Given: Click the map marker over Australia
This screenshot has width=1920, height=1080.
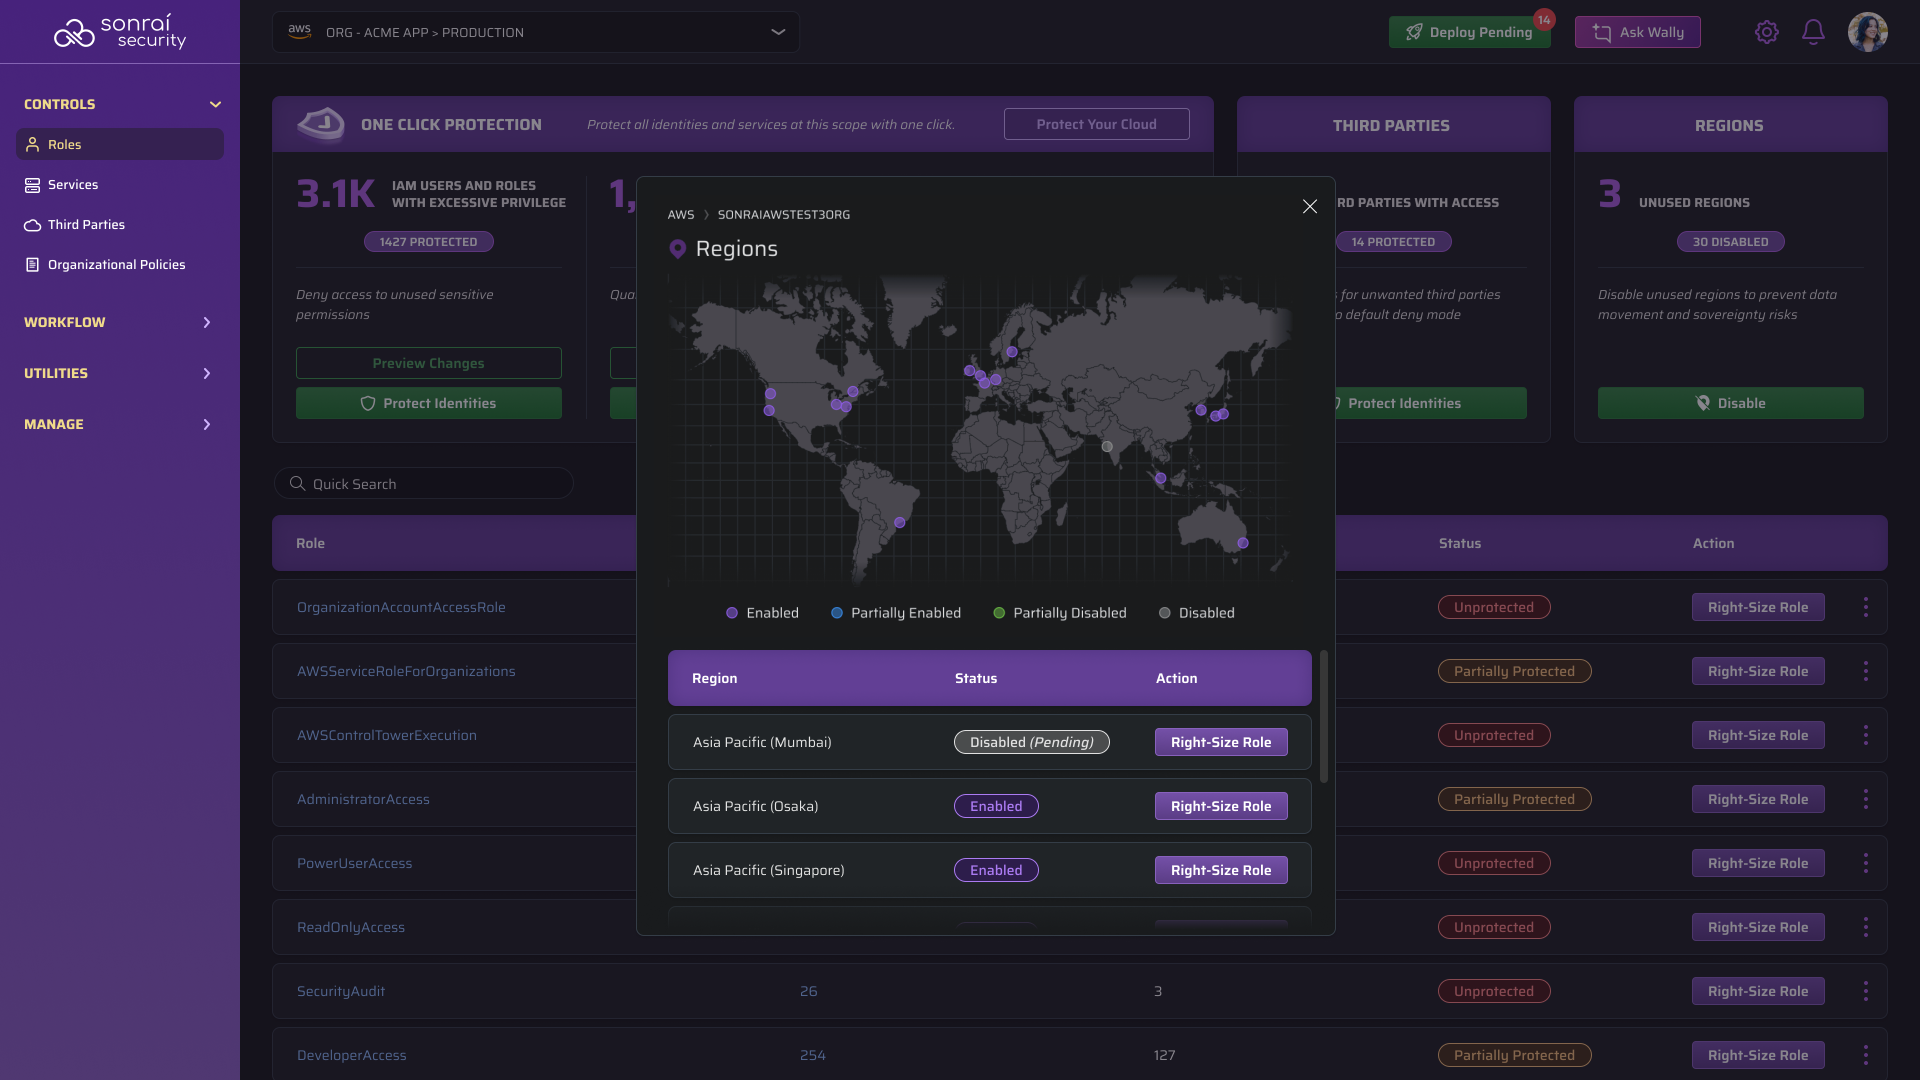Looking at the screenshot, I should point(1243,543).
